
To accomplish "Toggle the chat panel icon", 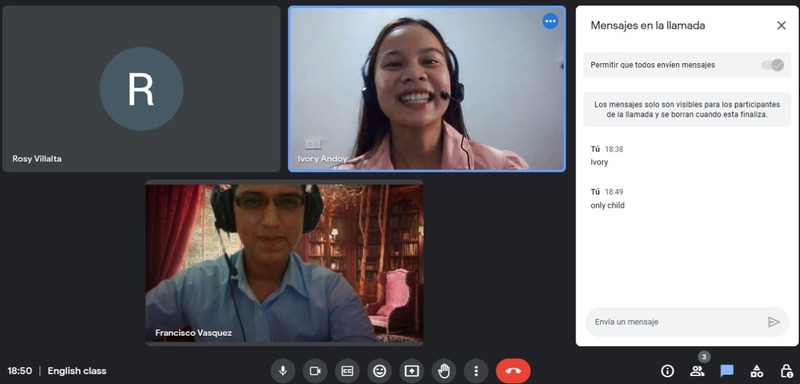I will pyautogui.click(x=727, y=371).
